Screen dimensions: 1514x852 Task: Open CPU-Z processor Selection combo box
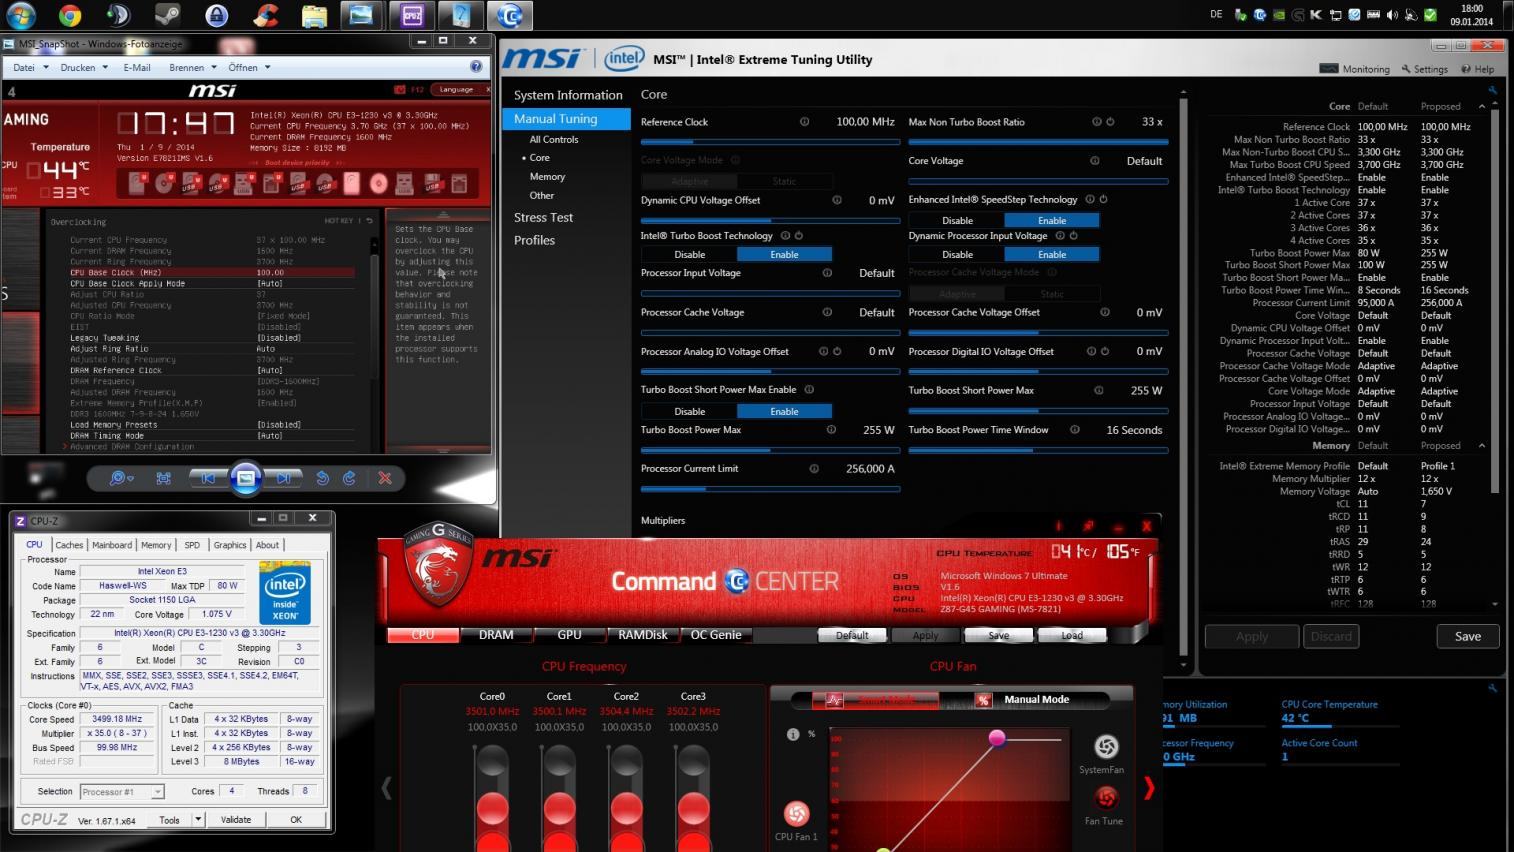click(121, 791)
